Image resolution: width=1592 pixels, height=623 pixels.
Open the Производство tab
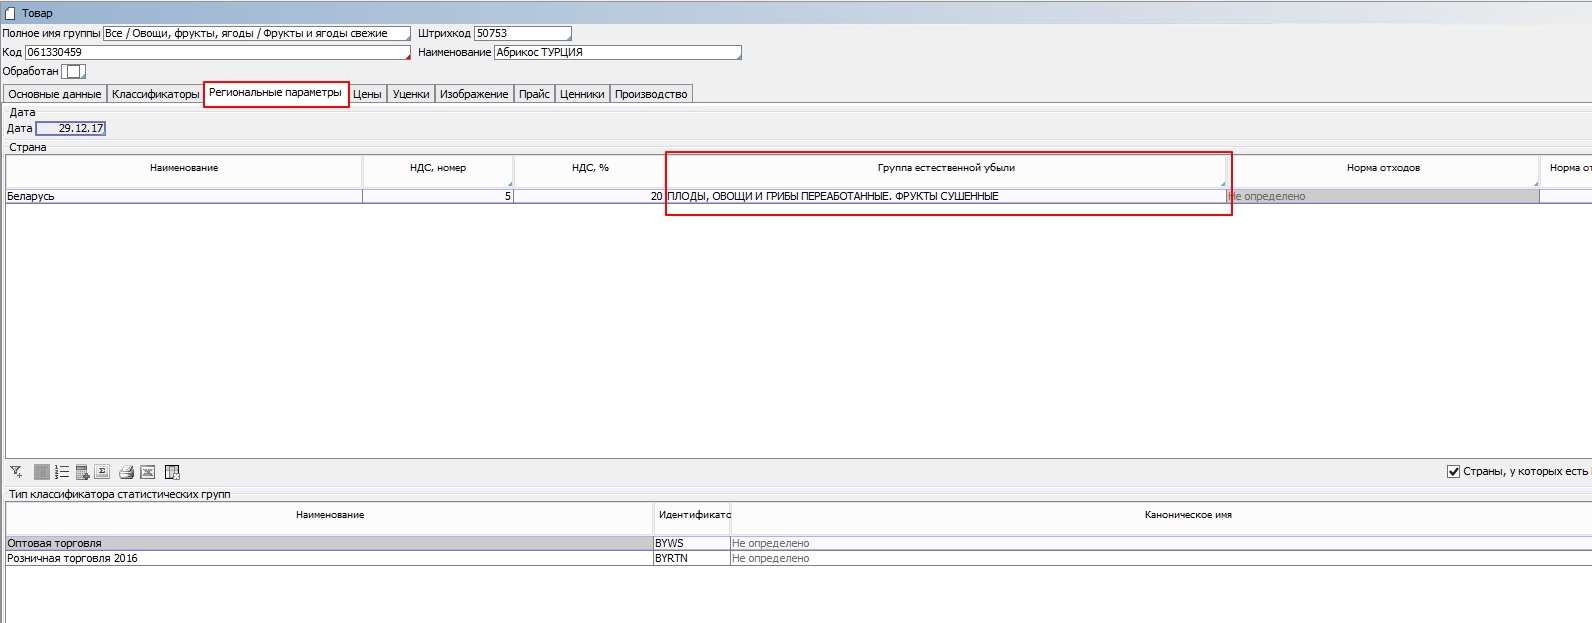click(651, 94)
